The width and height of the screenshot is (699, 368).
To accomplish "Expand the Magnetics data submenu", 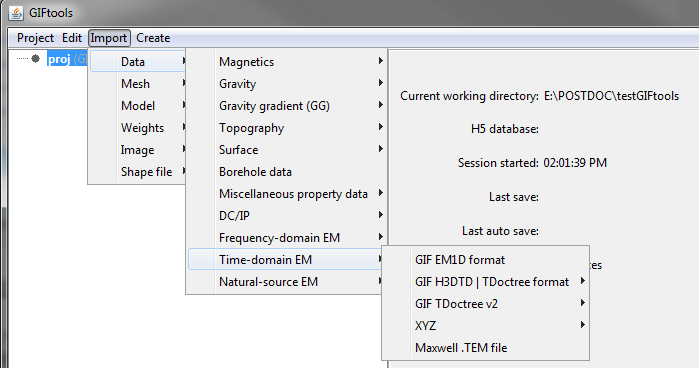I will [x=287, y=62].
